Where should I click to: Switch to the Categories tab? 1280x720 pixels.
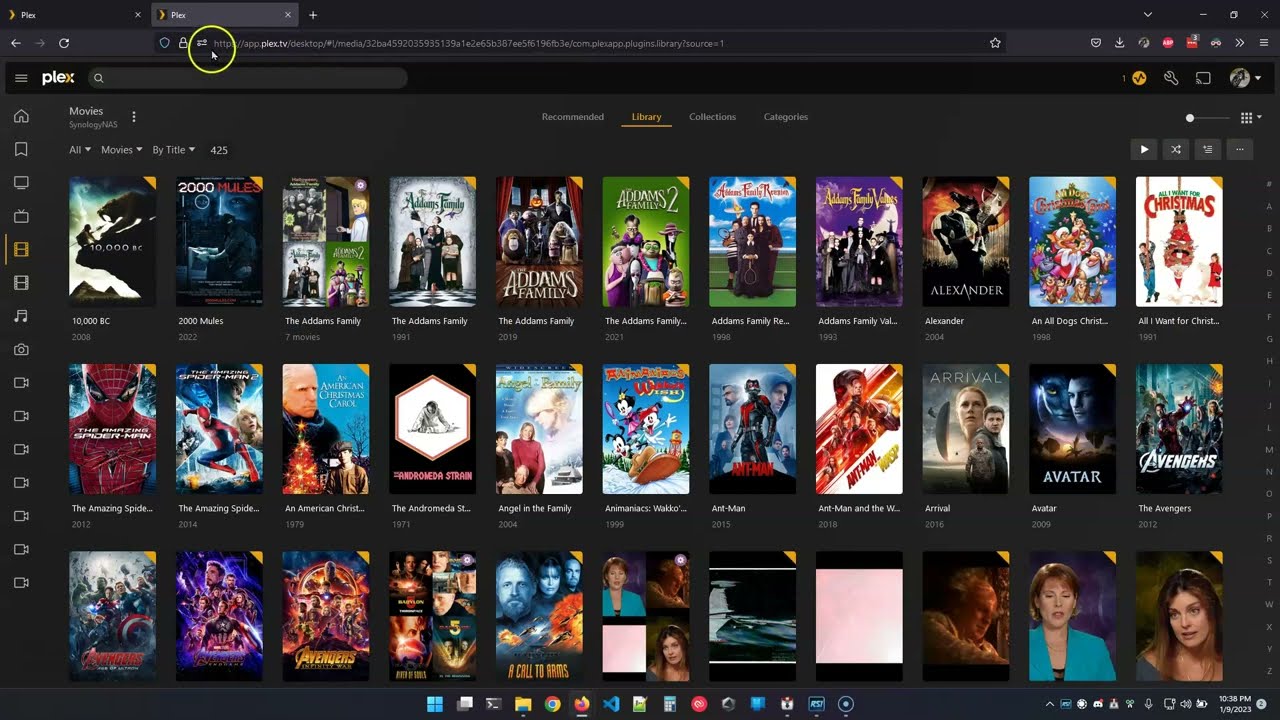786,117
